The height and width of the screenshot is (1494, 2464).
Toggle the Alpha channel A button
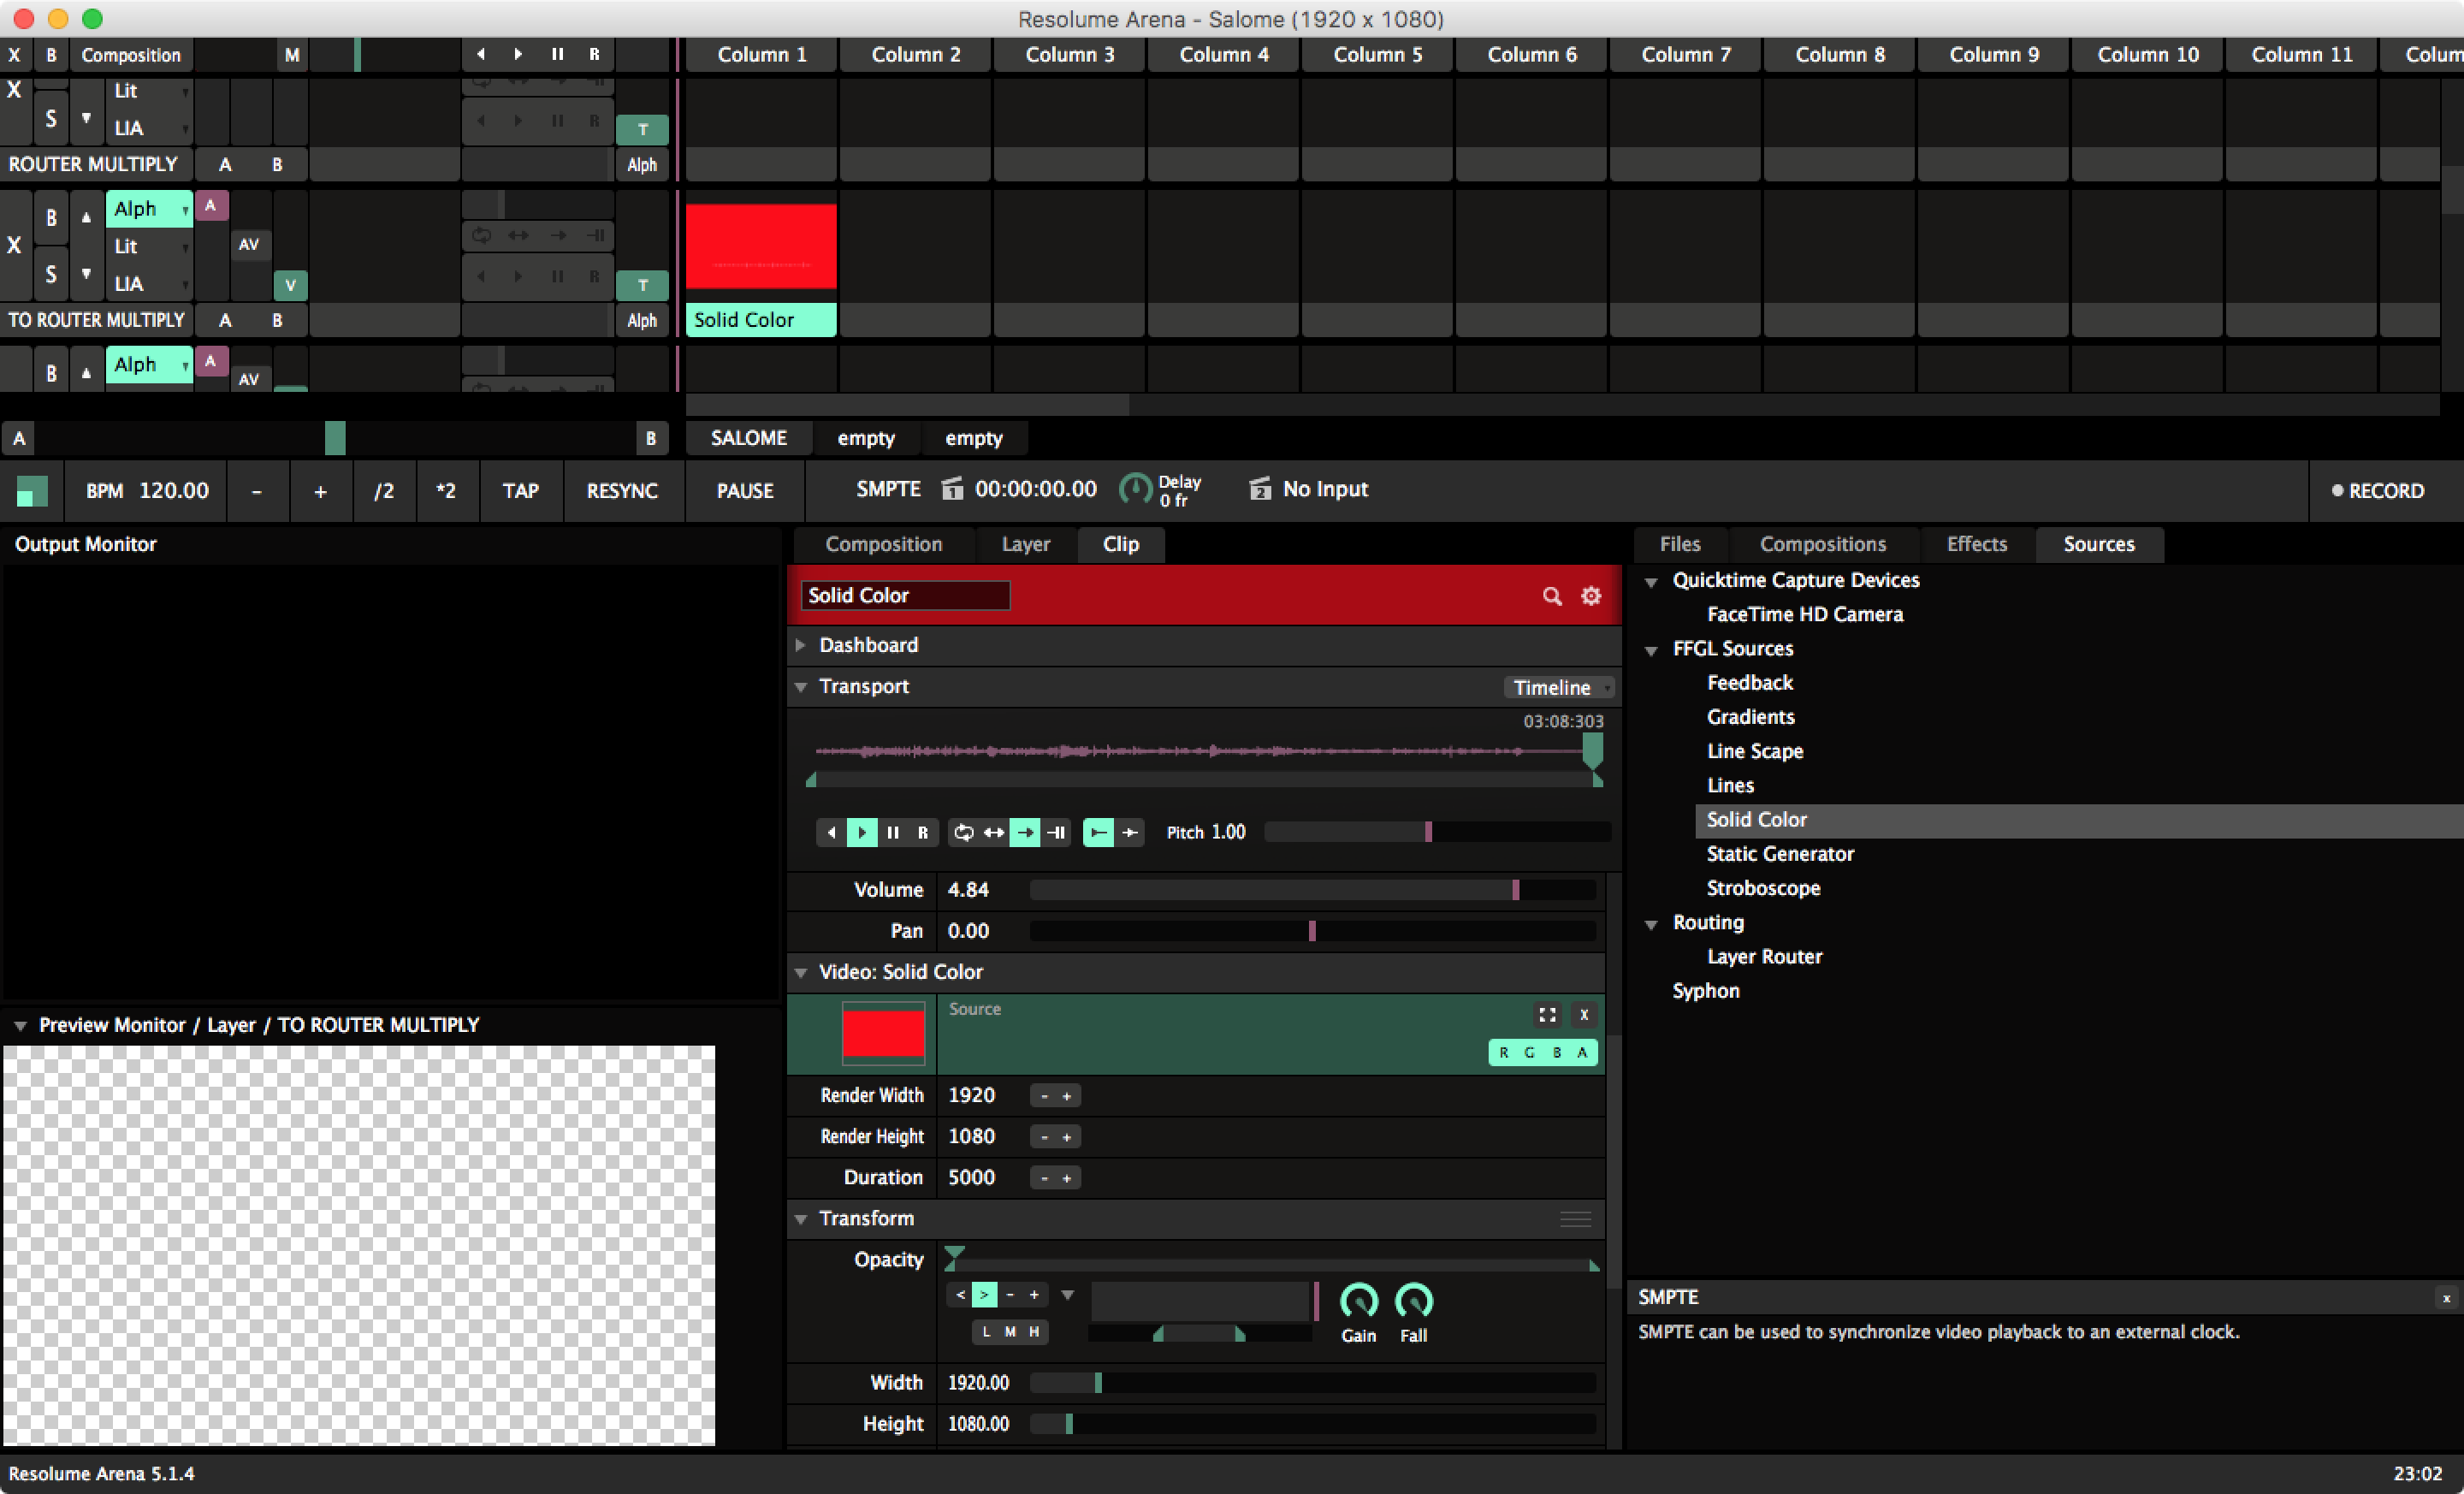pyautogui.click(x=1582, y=1052)
